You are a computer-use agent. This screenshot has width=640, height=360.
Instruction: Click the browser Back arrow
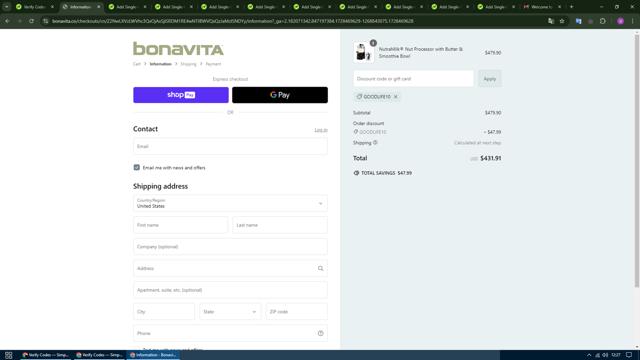[x=7, y=21]
